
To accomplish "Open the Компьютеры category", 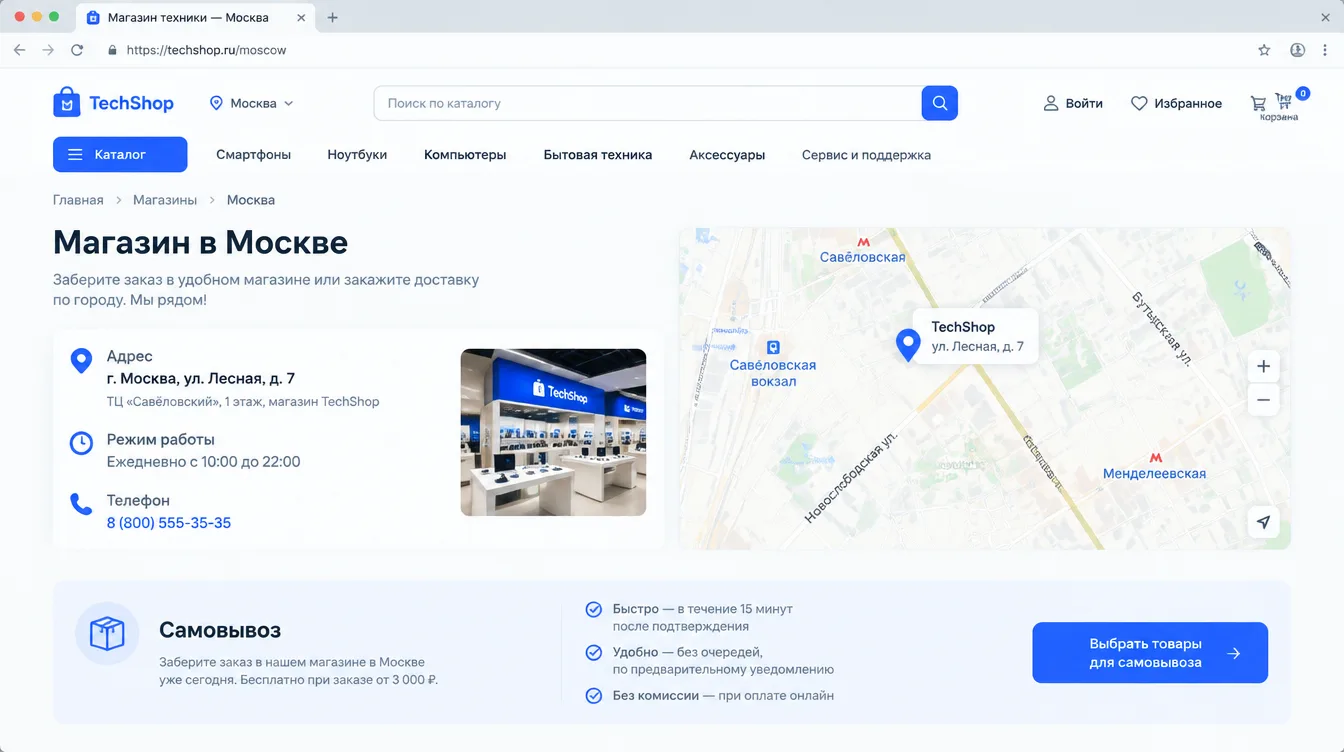I will tap(465, 155).
